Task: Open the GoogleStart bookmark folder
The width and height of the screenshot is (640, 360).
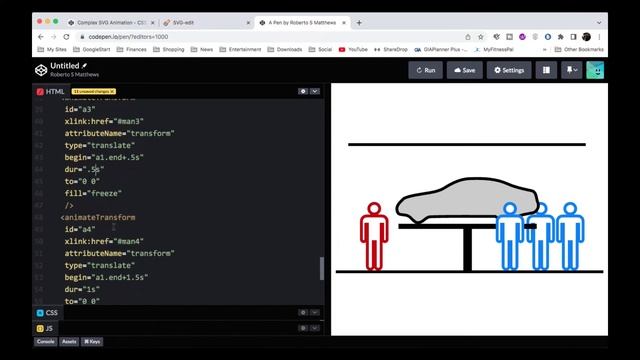Action: click(91, 49)
